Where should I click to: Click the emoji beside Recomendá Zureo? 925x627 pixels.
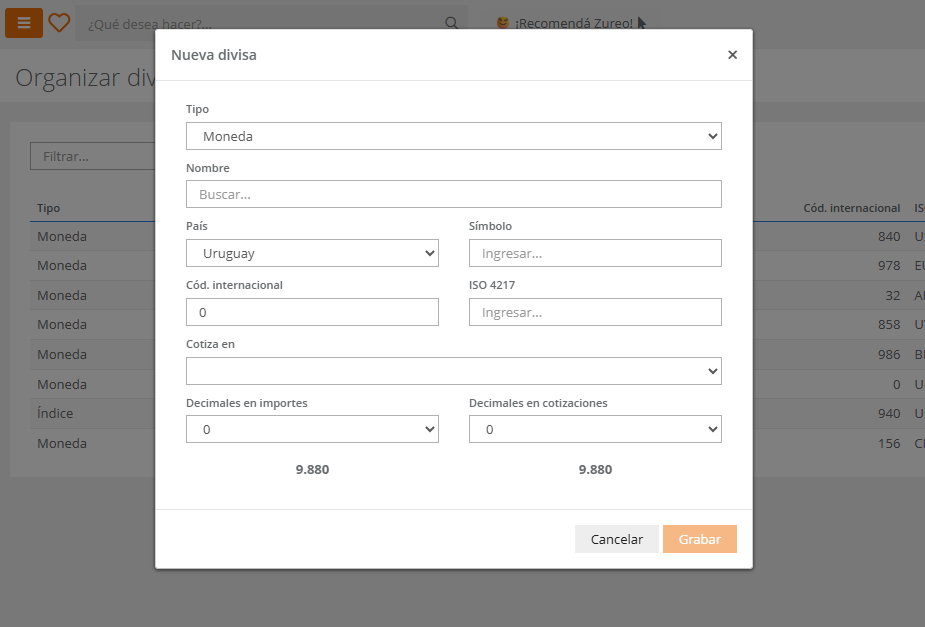(x=503, y=23)
